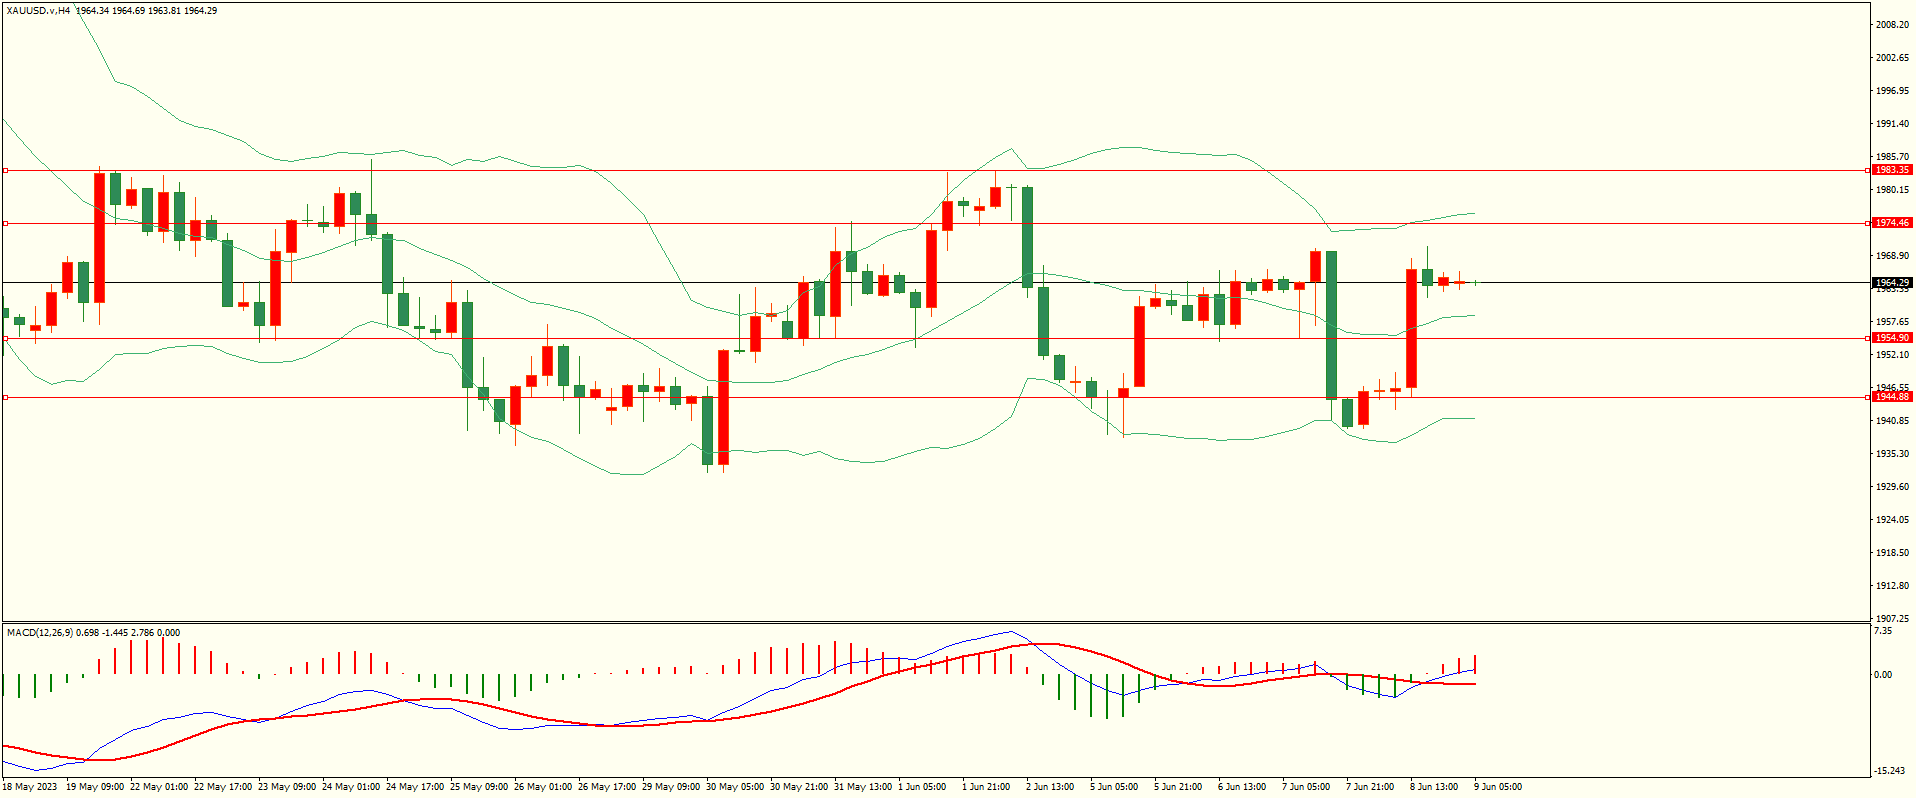This screenshot has width=1916, height=798.
Task: Click the 1912.80 price scale label
Action: pos(1892,586)
